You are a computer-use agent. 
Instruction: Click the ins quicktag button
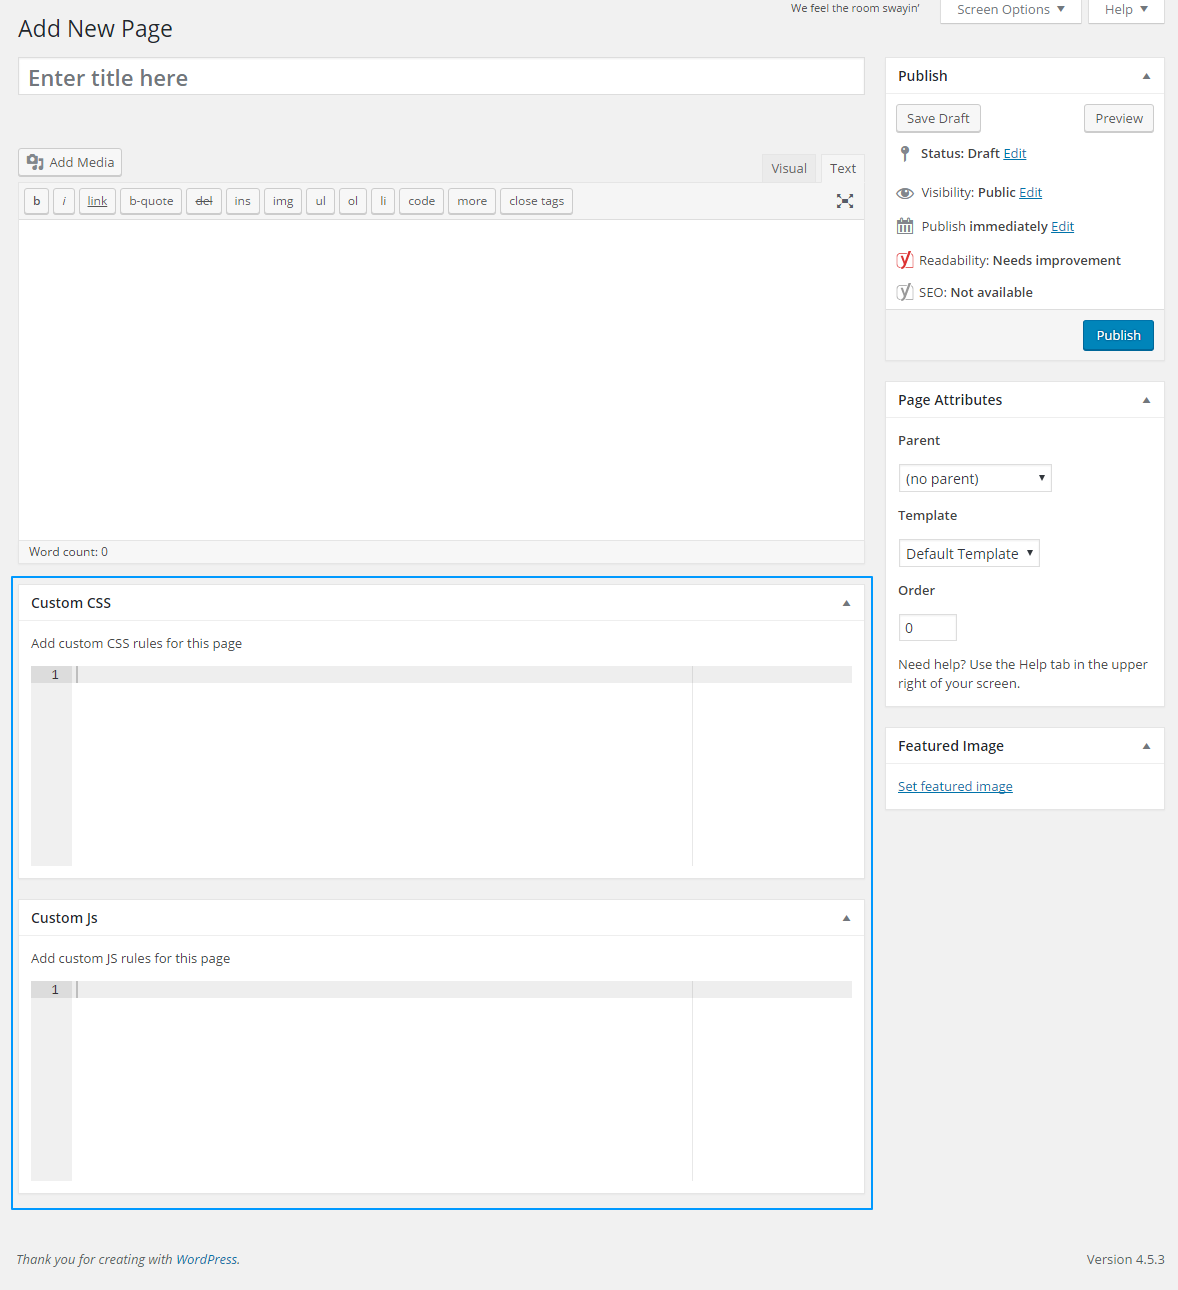coord(243,201)
